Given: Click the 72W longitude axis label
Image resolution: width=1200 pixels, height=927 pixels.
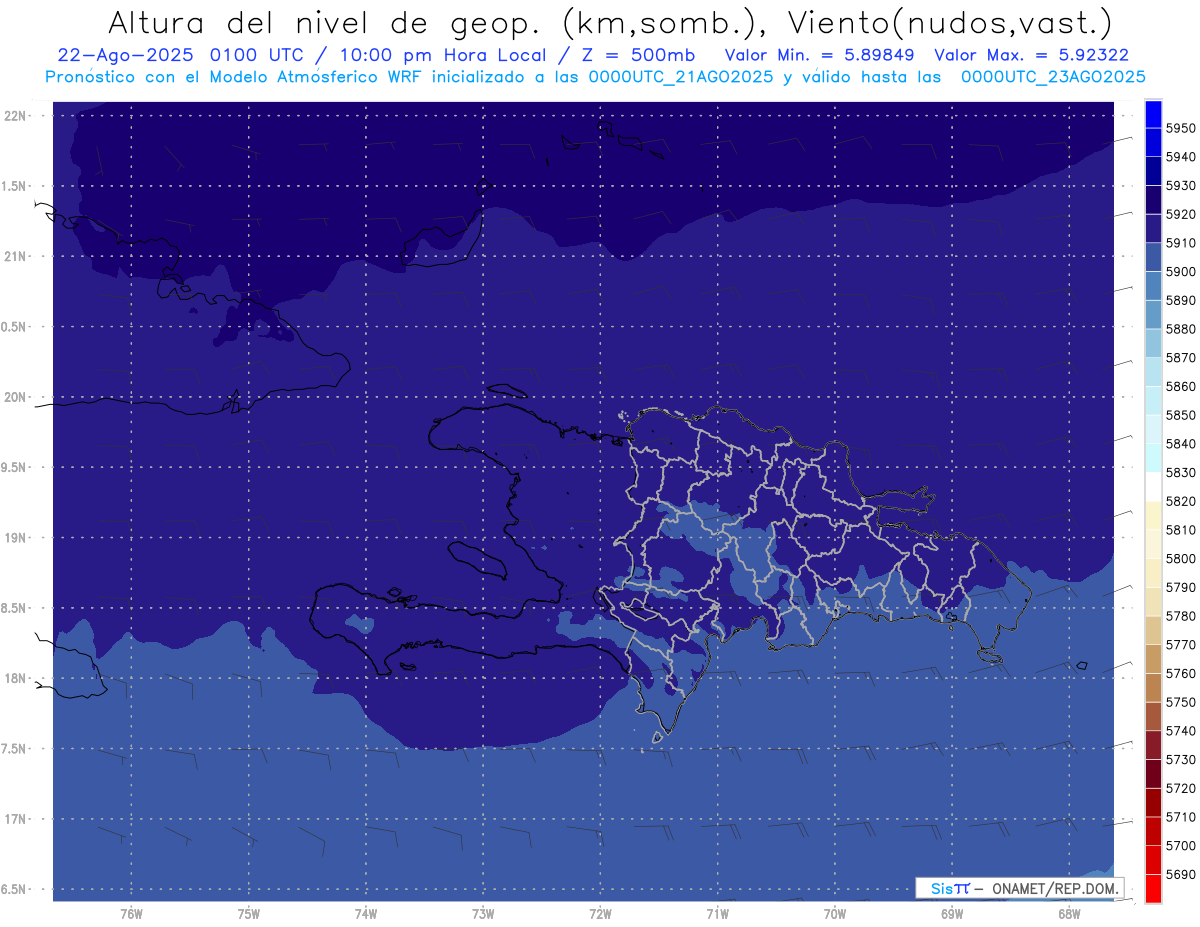Looking at the screenshot, I should pyautogui.click(x=600, y=913).
